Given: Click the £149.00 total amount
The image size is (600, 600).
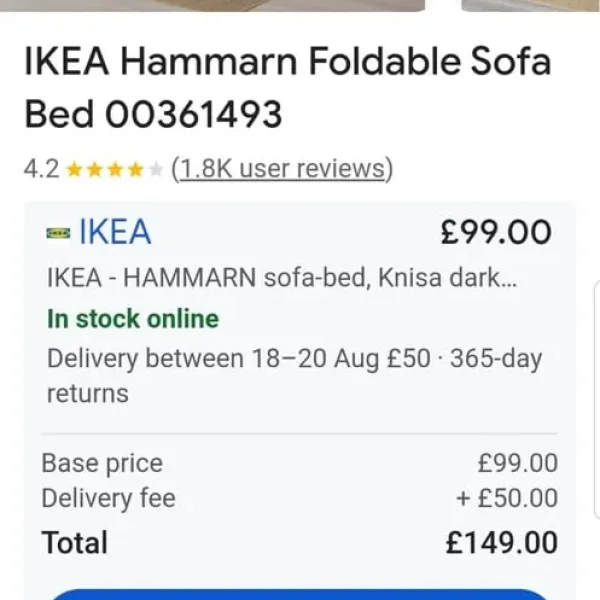Looking at the screenshot, I should (502, 542).
